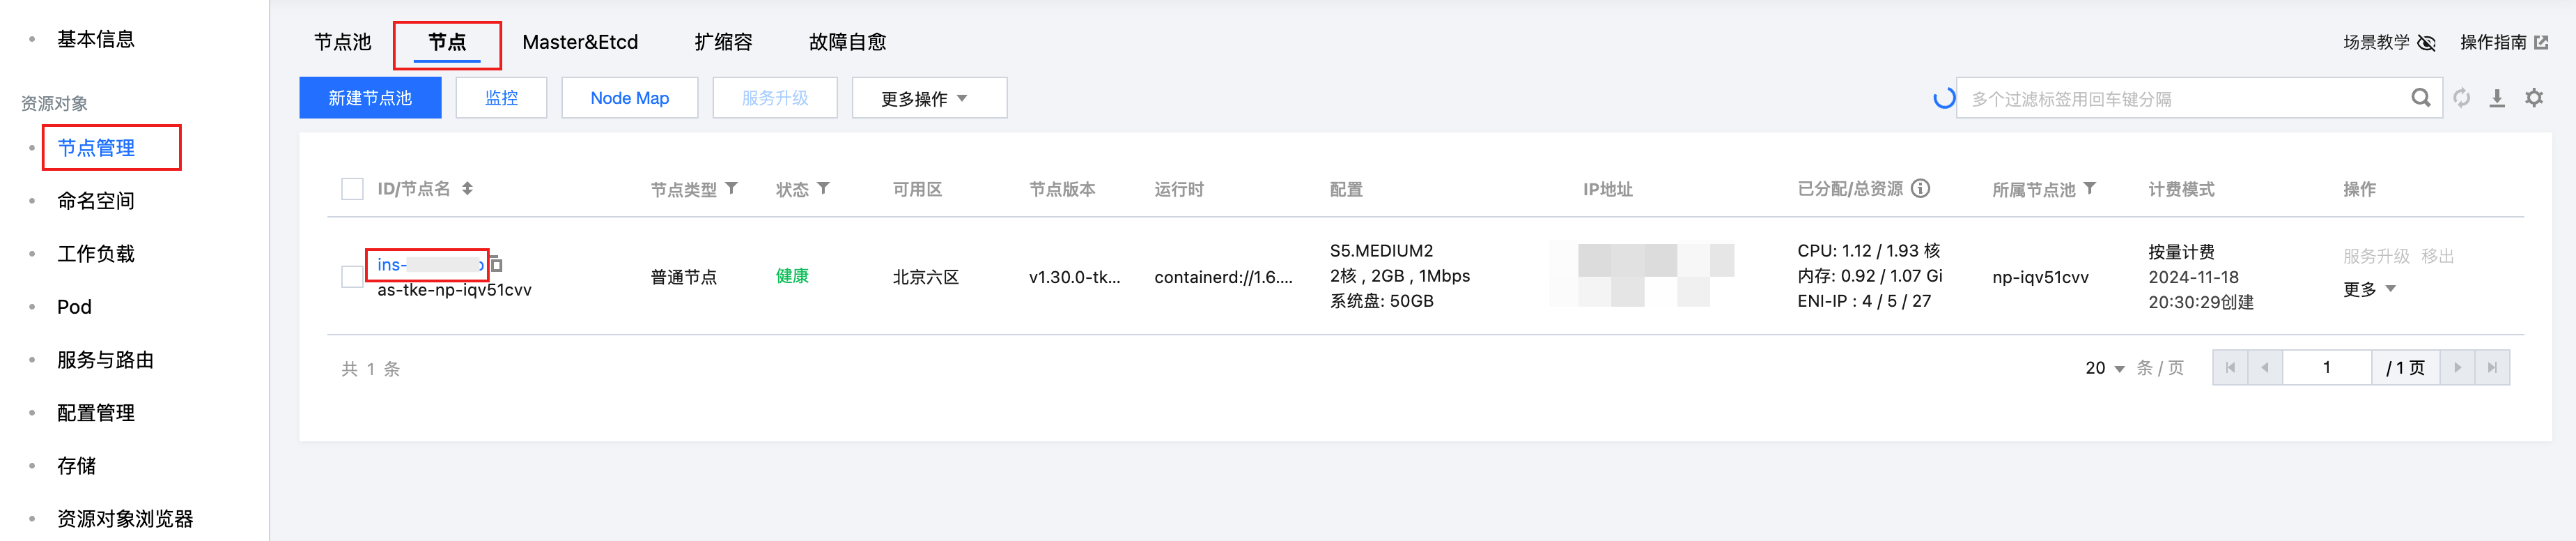
Task: Filter by status column
Action: coord(824,188)
